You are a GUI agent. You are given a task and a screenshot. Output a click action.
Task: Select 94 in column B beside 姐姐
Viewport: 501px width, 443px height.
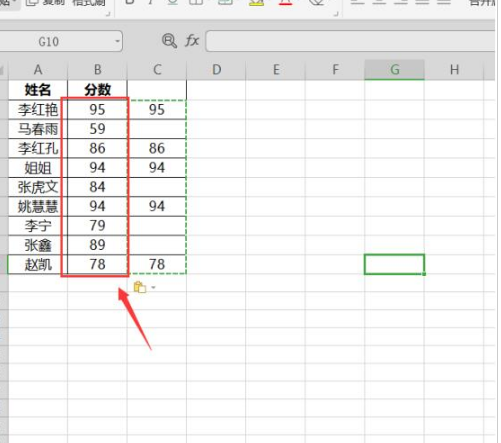(x=97, y=168)
